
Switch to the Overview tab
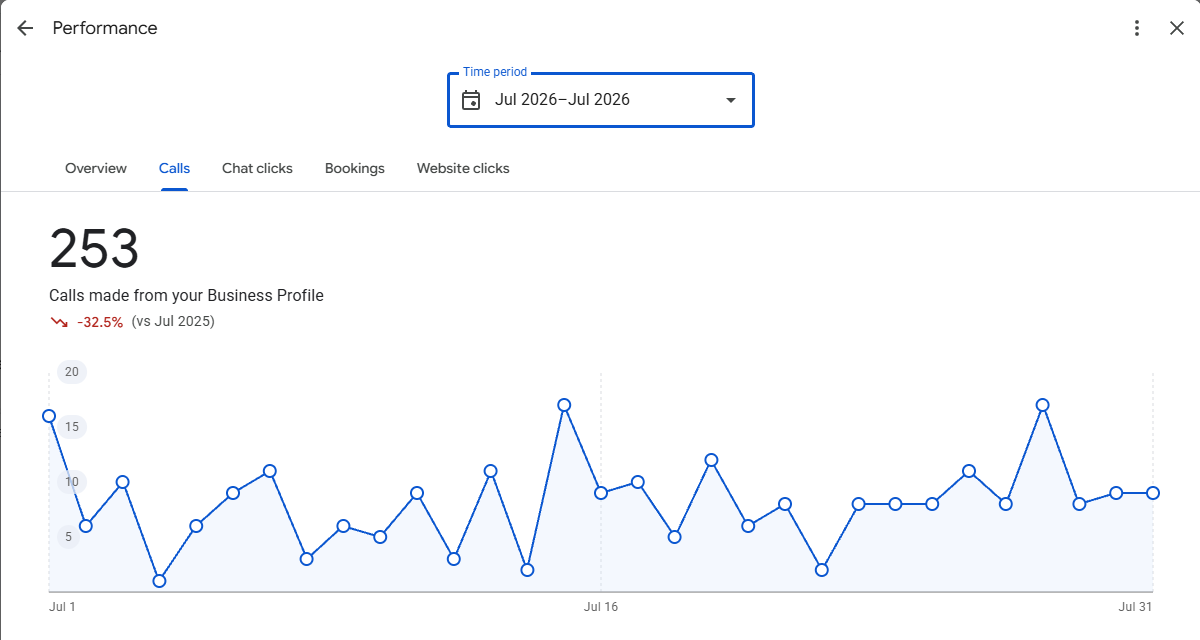pyautogui.click(x=96, y=168)
